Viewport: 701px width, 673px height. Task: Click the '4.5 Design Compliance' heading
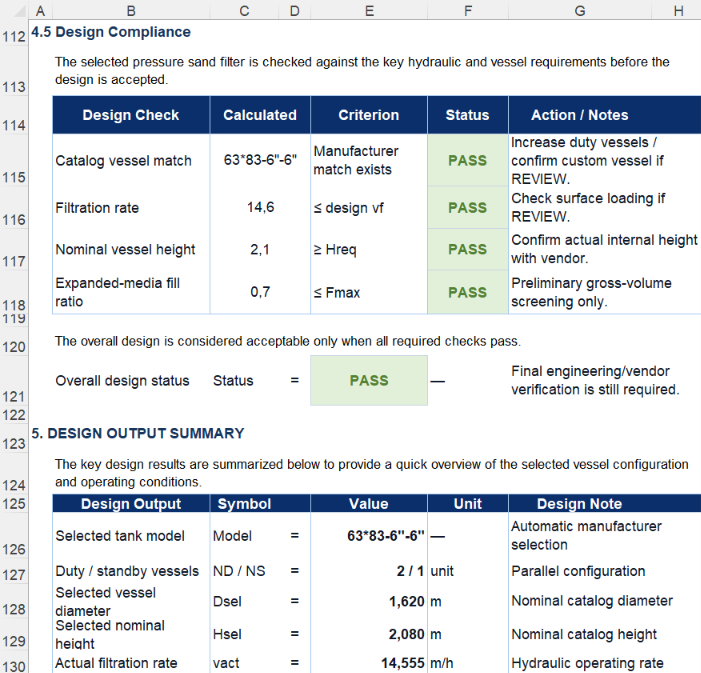[x=111, y=32]
